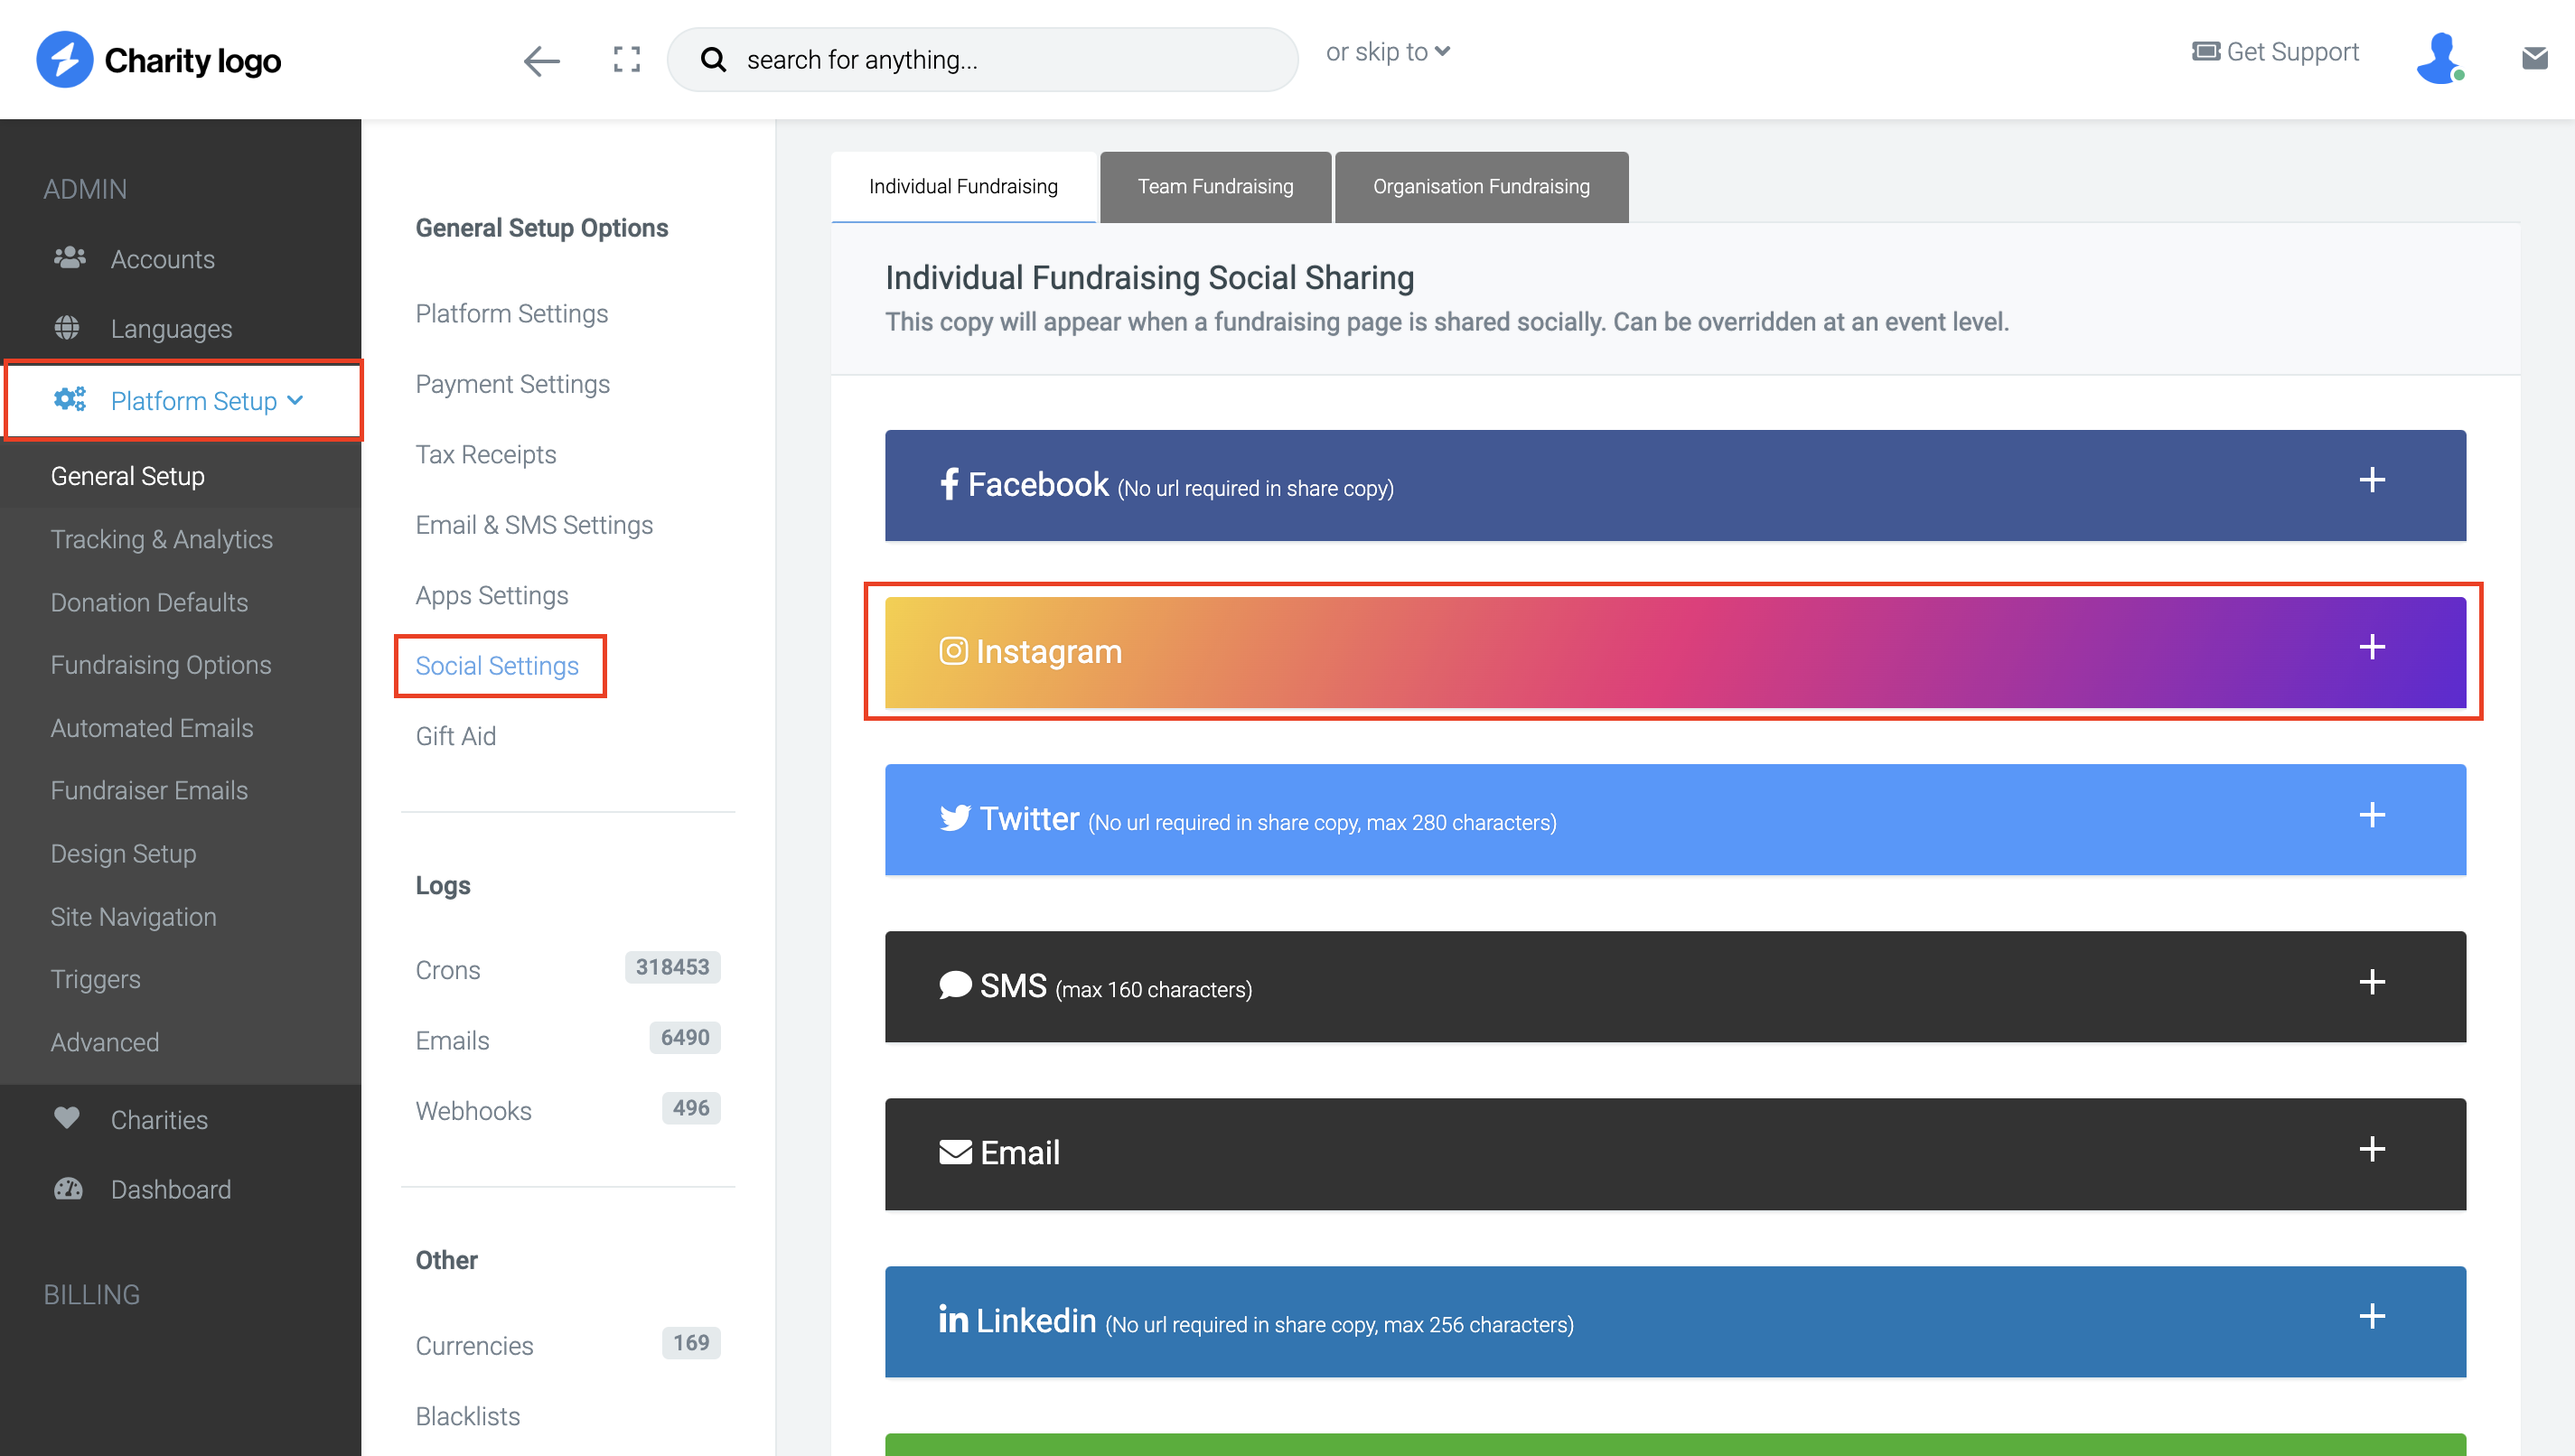
Task: Expand the Email section plus
Action: click(2371, 1149)
